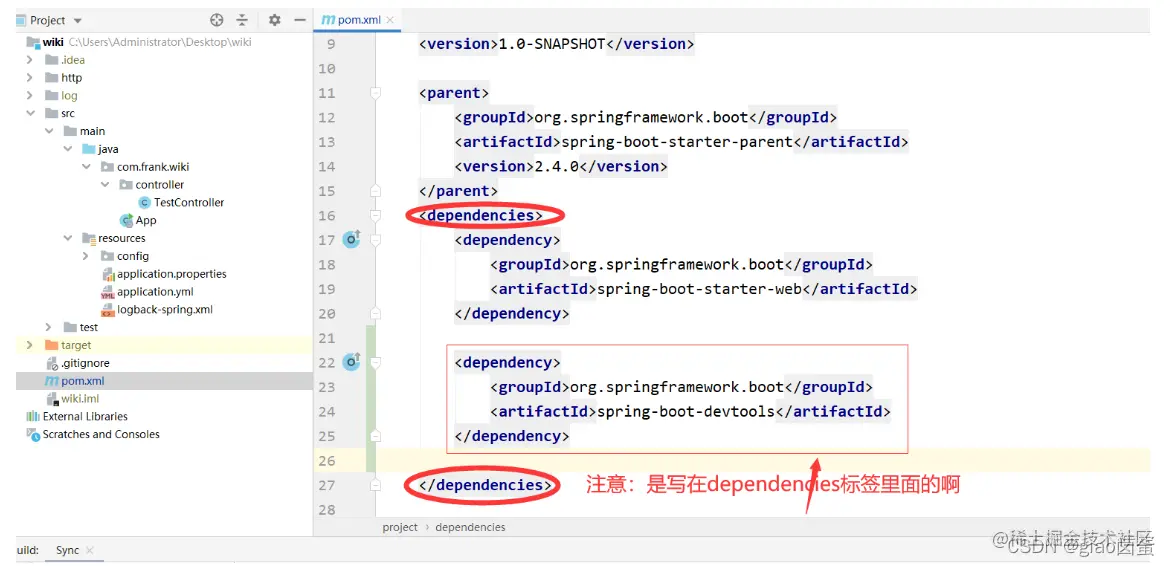Switch to the Sync tab in Build panel
This screenshot has height=566, width=1170.
pyautogui.click(x=67, y=550)
